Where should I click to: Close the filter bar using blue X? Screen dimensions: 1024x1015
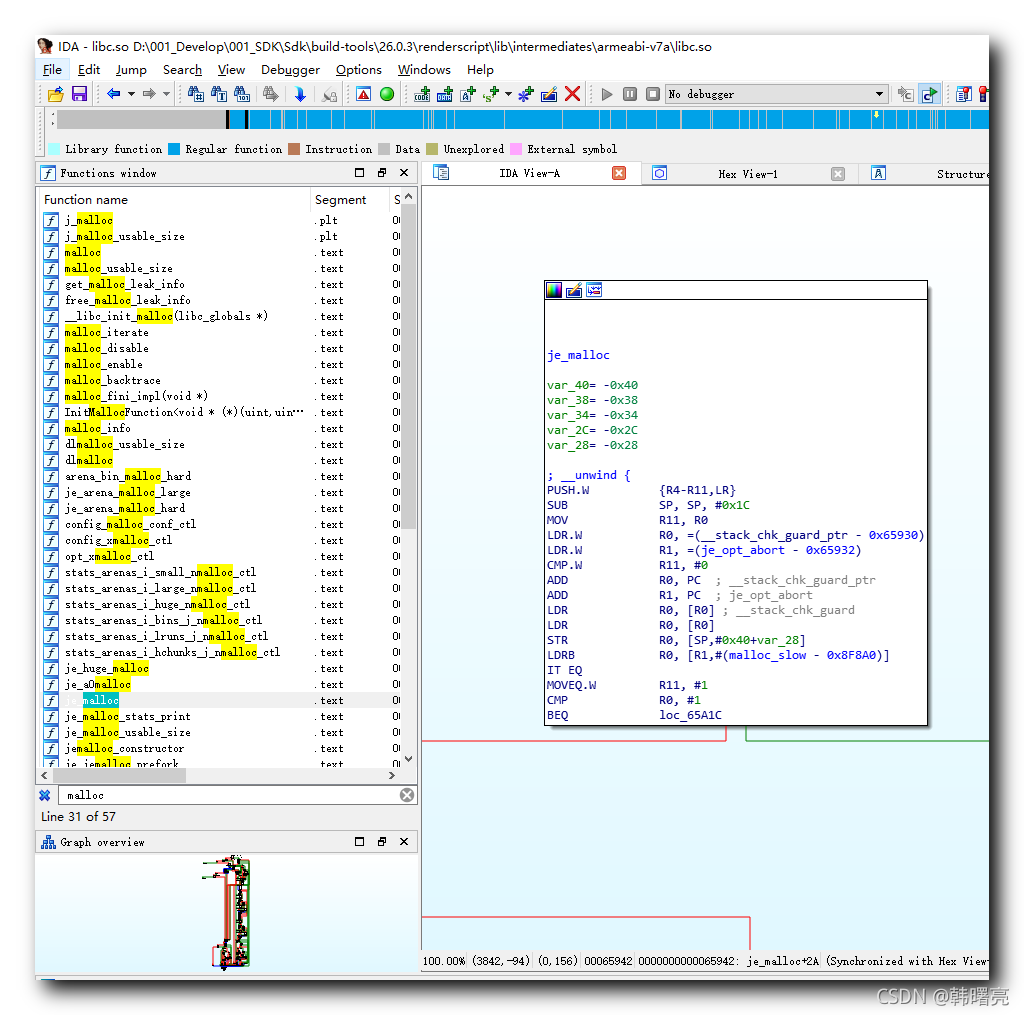(45, 795)
